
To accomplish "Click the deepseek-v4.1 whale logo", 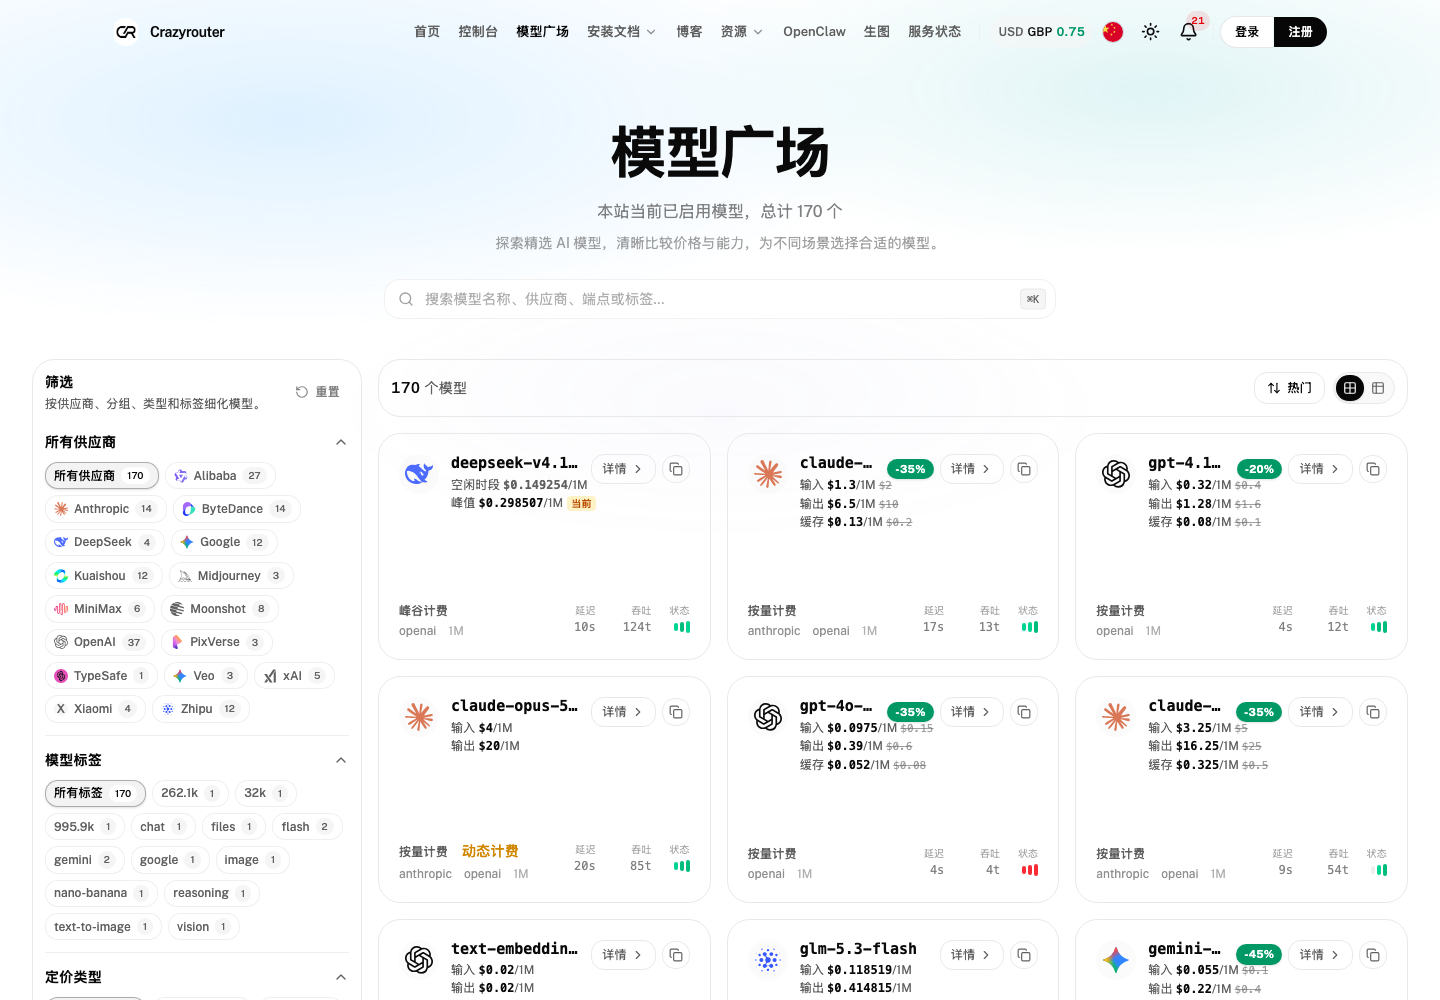I will click(x=419, y=473).
